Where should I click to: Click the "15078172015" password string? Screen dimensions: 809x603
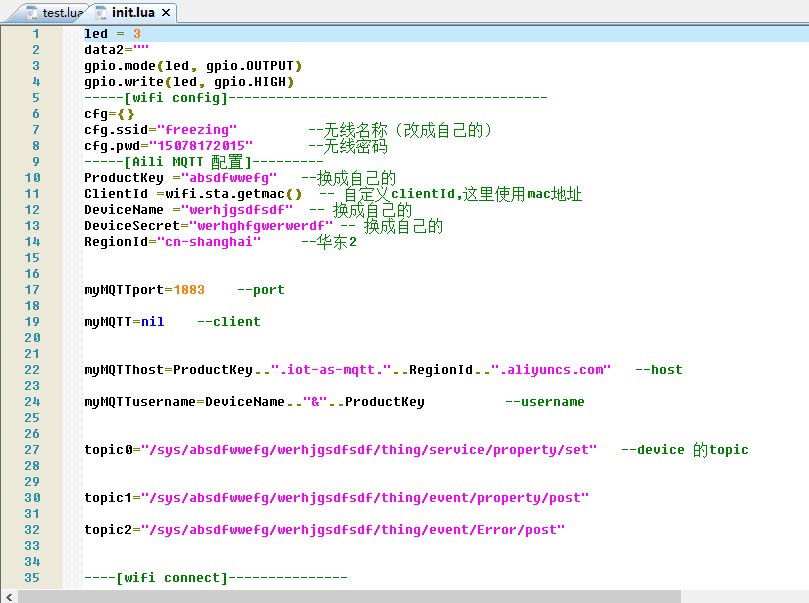click(x=201, y=145)
